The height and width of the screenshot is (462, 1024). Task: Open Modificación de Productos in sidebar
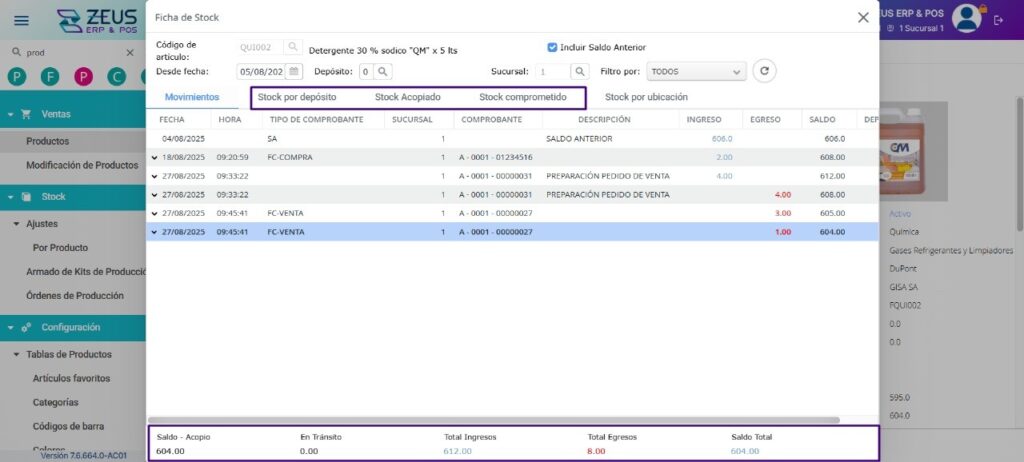coord(82,165)
